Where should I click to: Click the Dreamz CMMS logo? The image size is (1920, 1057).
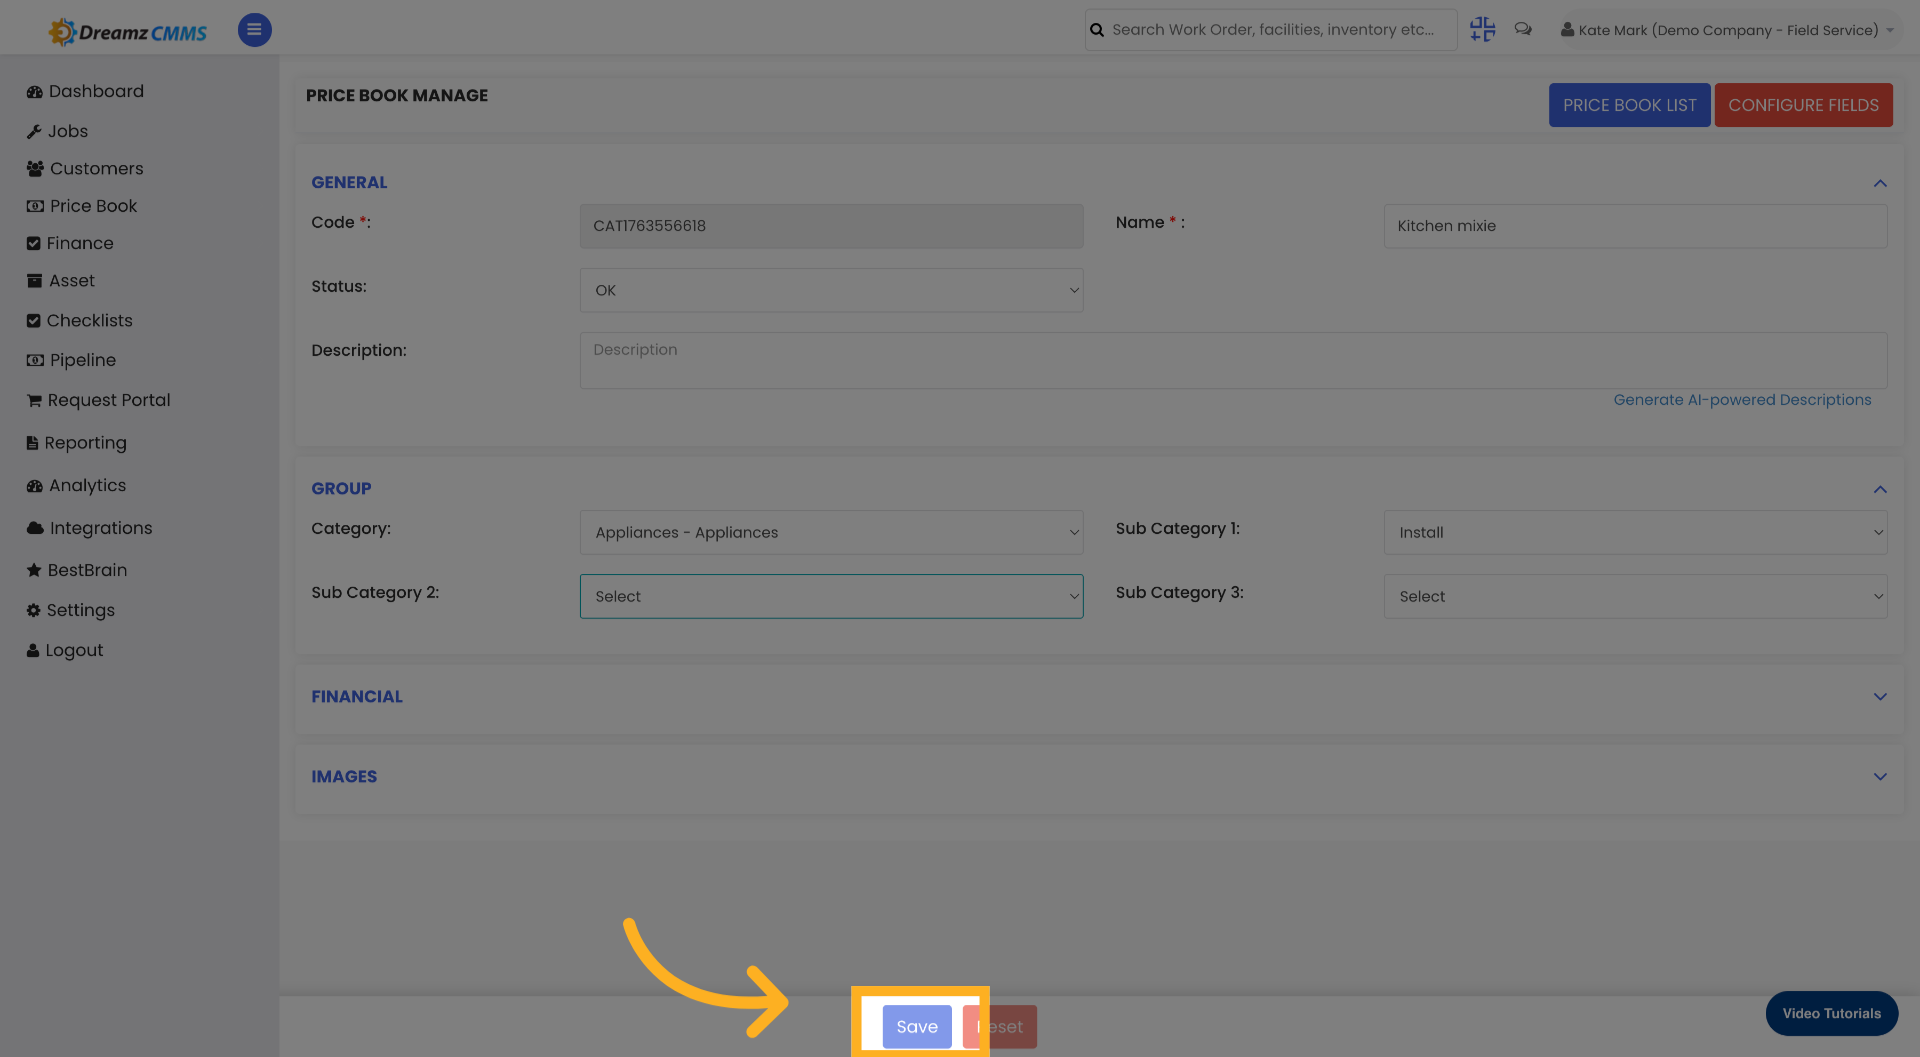pos(127,31)
